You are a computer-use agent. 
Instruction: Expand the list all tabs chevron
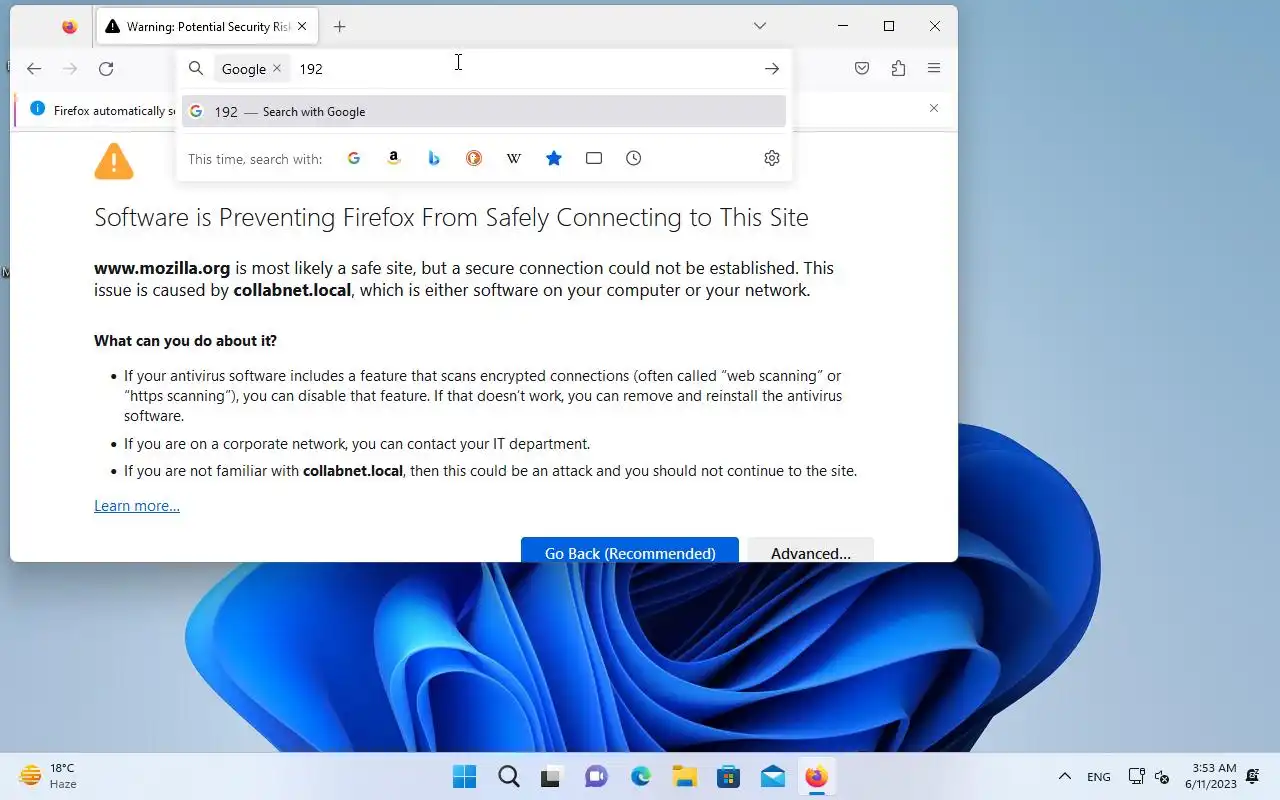[760, 26]
